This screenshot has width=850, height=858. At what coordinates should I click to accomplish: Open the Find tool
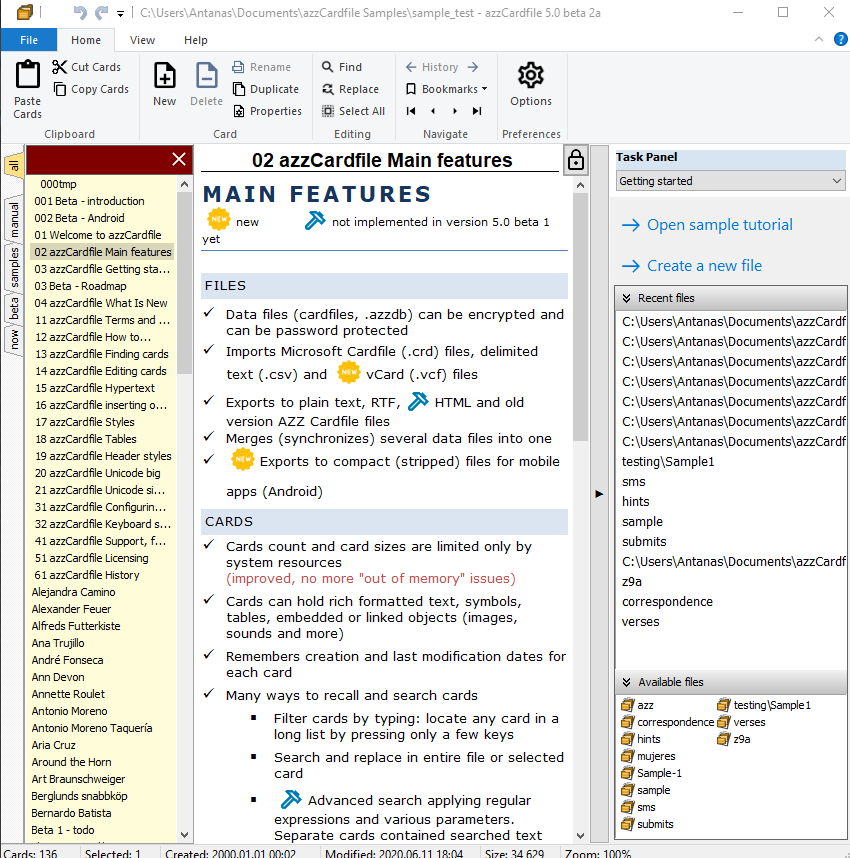click(x=342, y=67)
